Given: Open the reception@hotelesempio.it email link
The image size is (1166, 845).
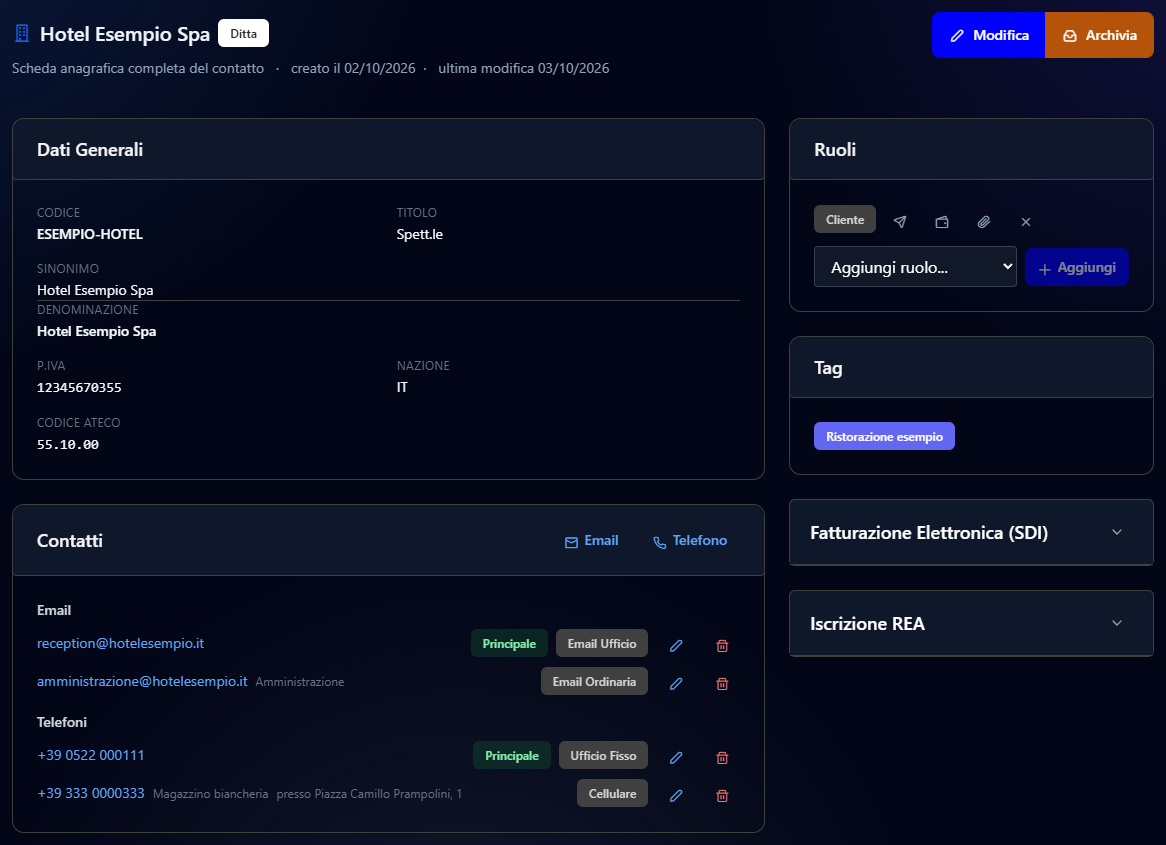Looking at the screenshot, I should pos(120,643).
